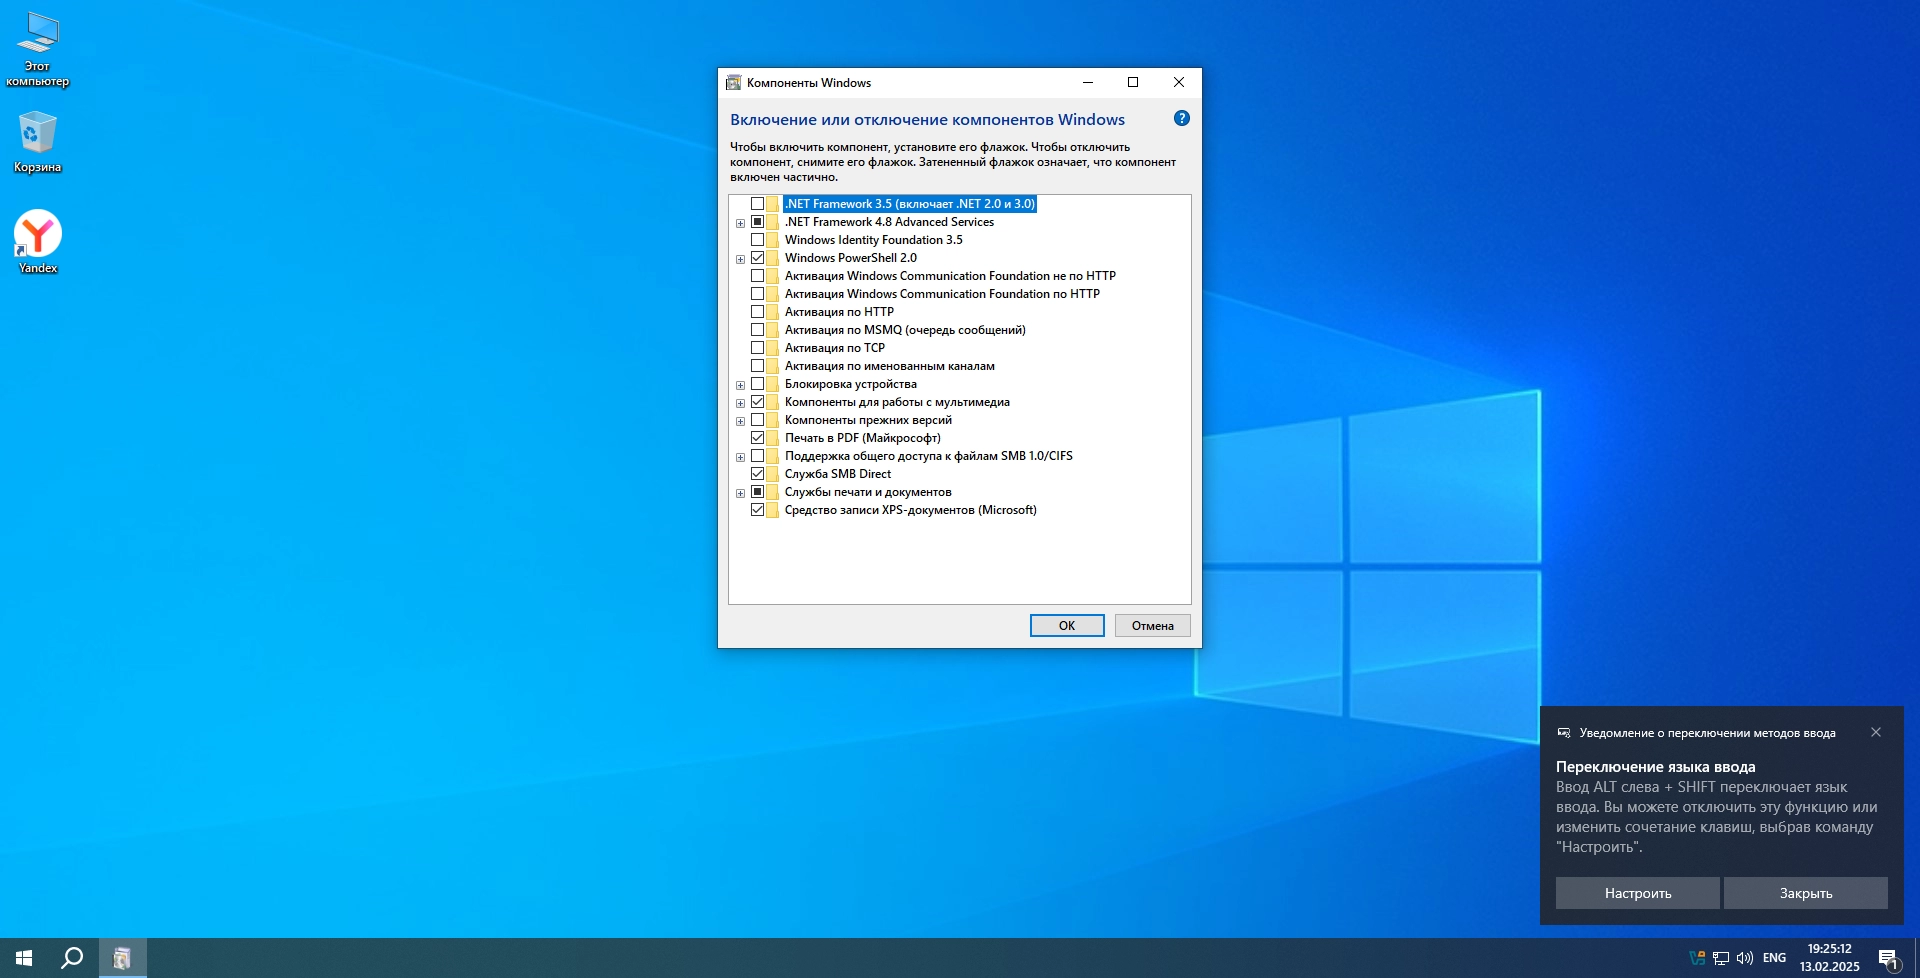Expand the Службы печати и документов node
Screen dimensions: 1920x978
(740, 493)
